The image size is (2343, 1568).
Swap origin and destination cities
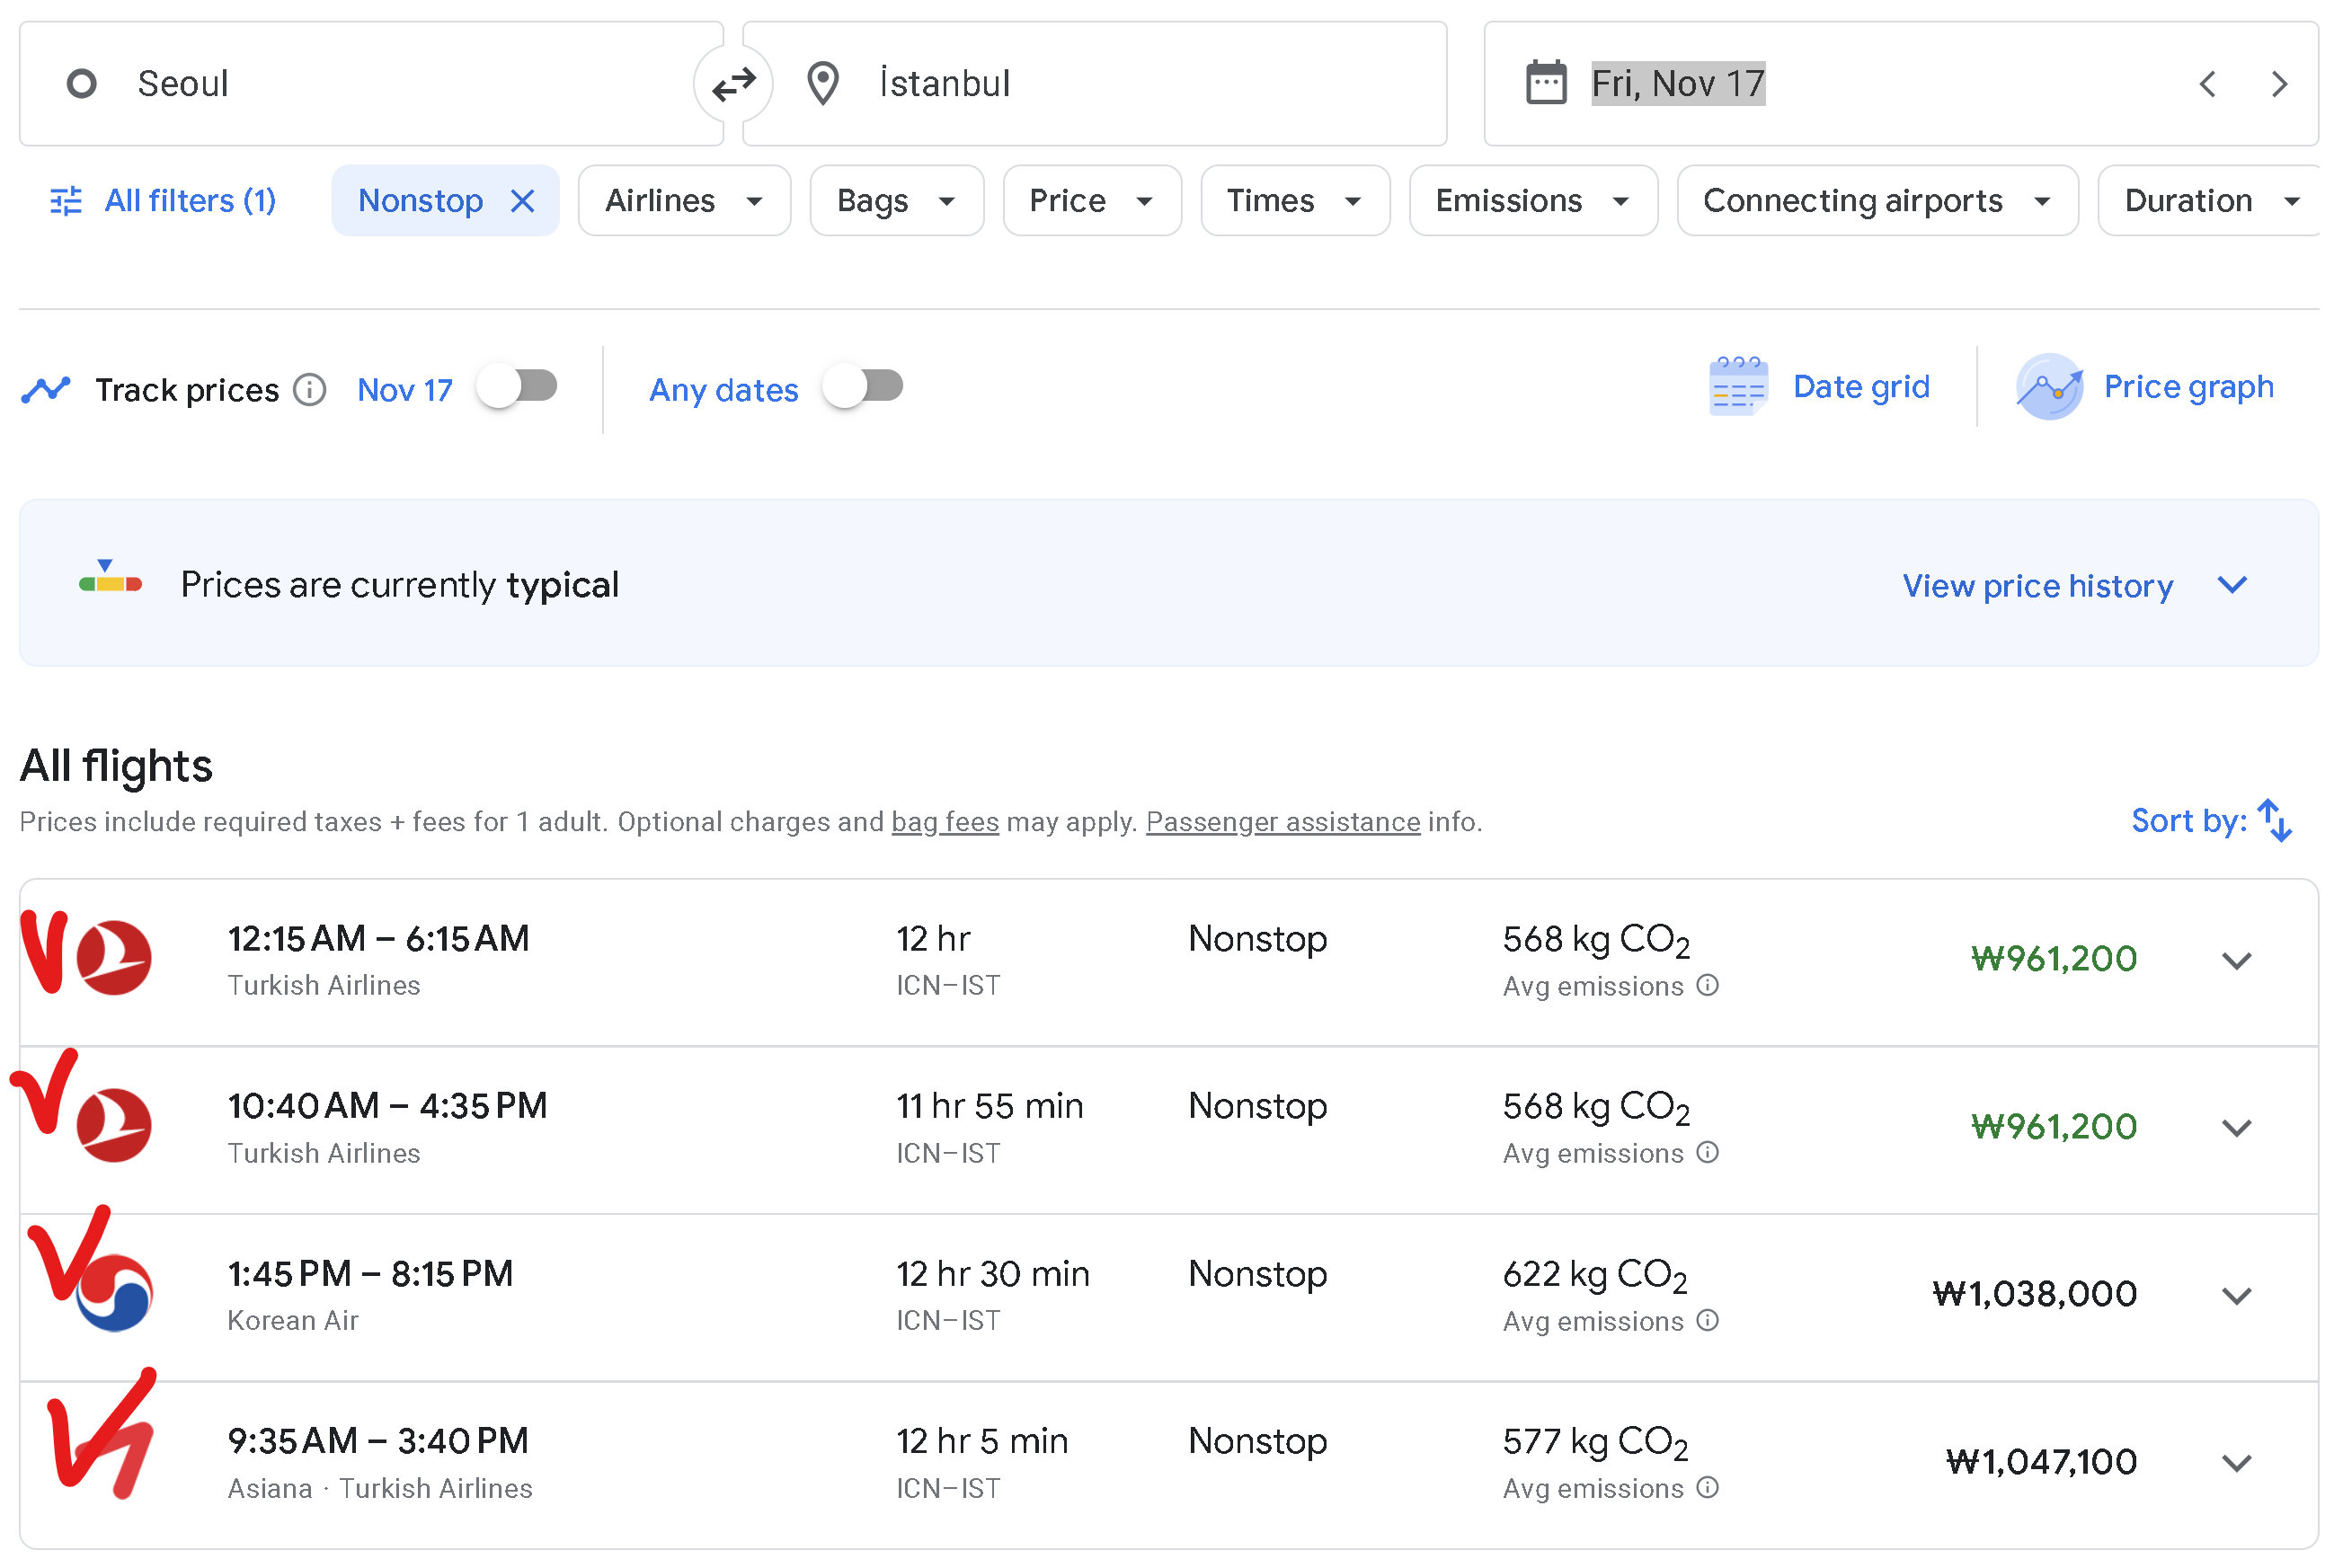pyautogui.click(x=733, y=84)
